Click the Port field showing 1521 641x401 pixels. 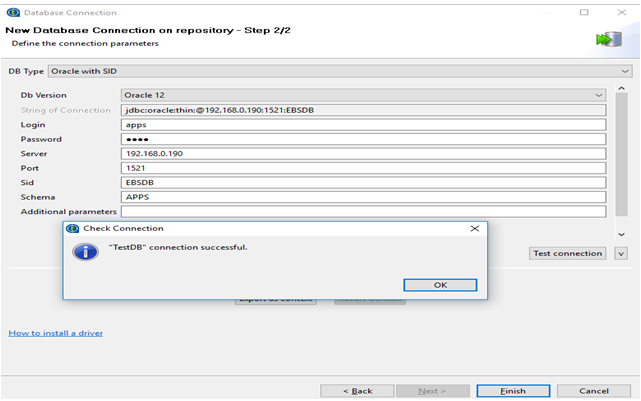tap(363, 168)
